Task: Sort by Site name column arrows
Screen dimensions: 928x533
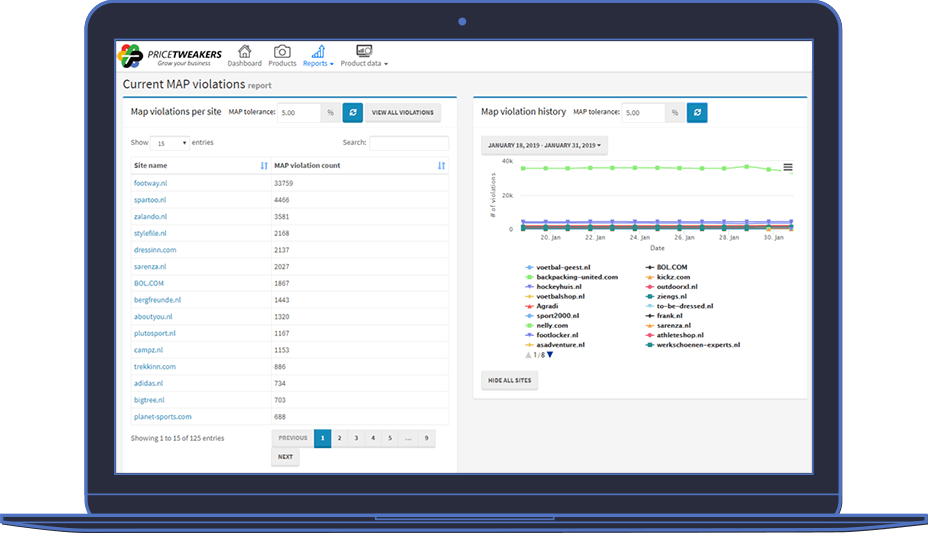Action: point(264,165)
